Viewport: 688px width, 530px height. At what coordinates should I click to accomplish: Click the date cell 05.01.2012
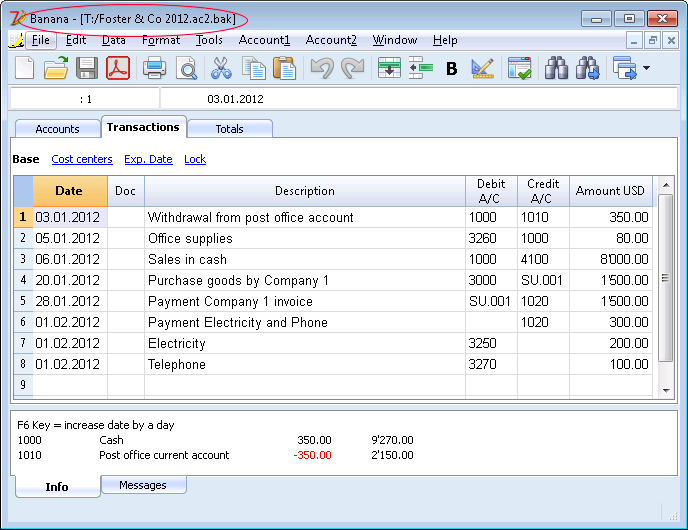(70, 238)
